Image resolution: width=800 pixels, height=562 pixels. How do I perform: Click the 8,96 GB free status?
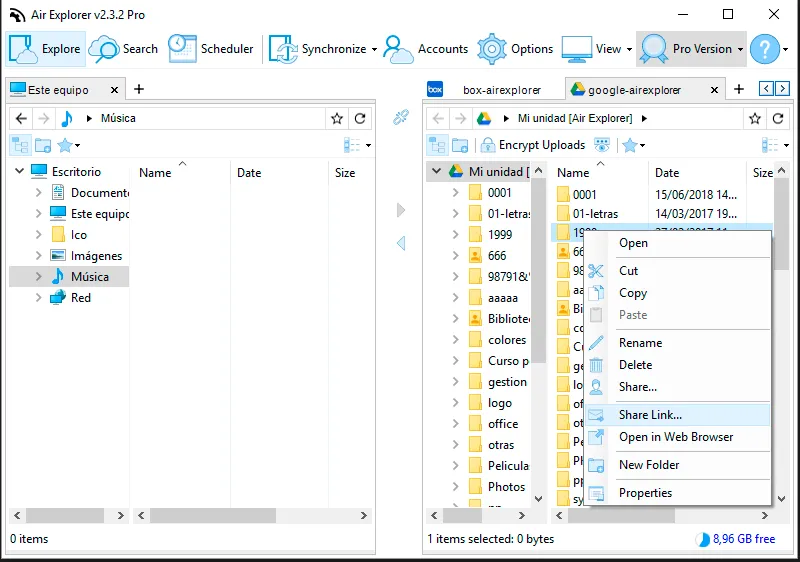(736, 539)
